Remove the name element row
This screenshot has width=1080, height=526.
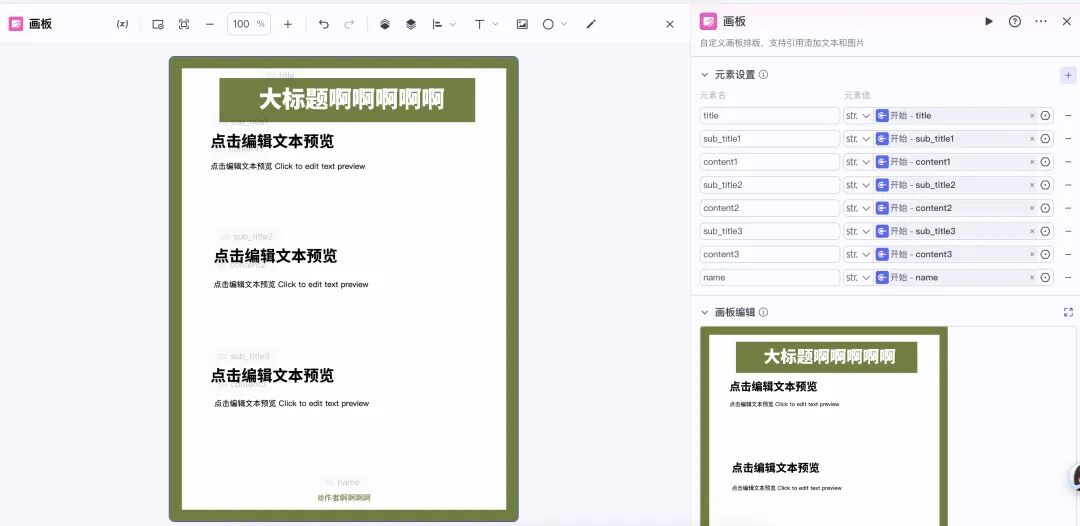1068,277
